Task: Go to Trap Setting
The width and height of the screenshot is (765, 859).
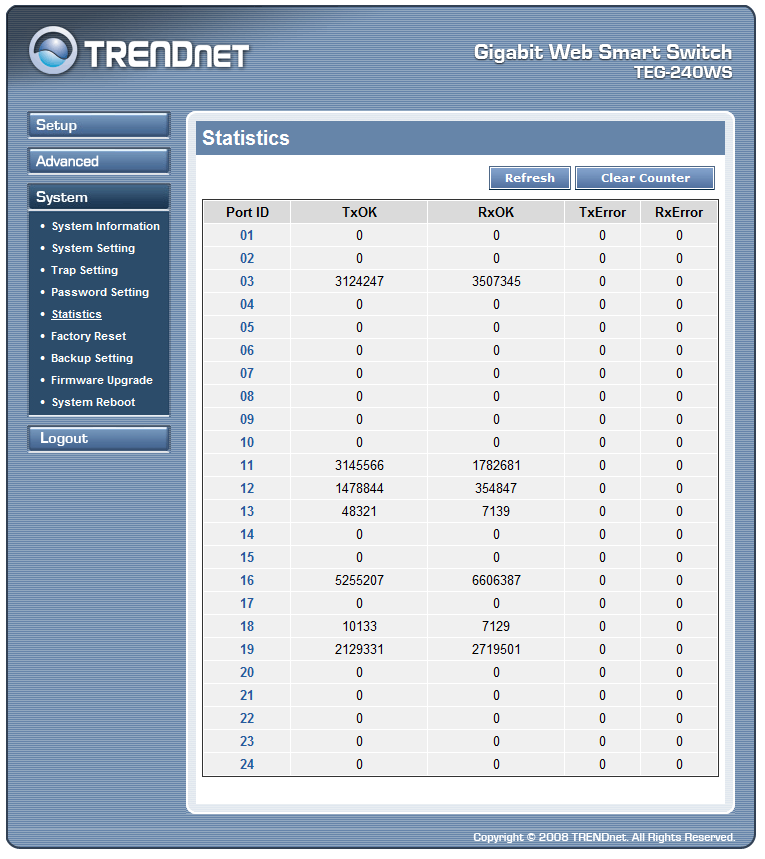Action: [x=84, y=270]
